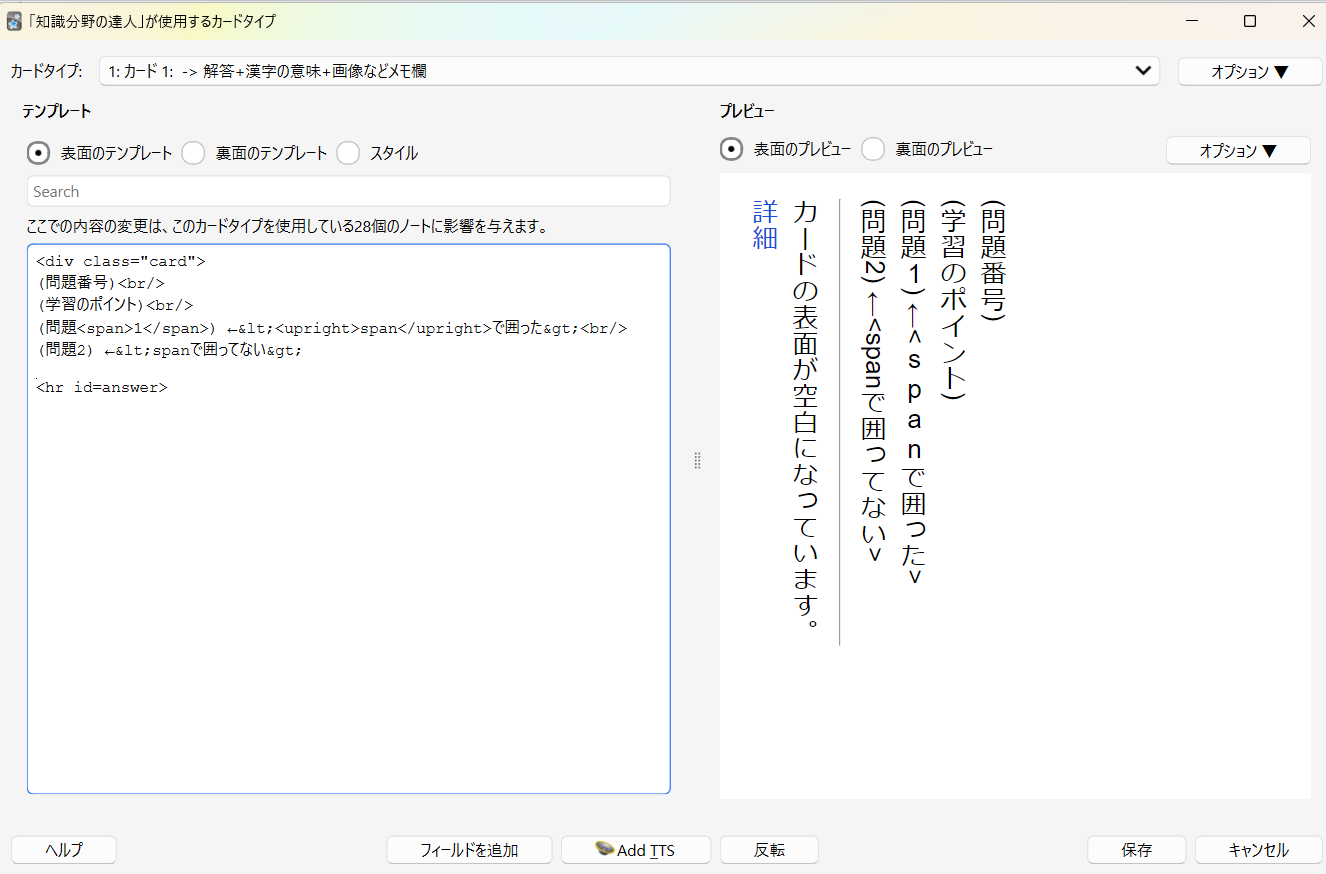Click the テンプレート section heading
The width and height of the screenshot is (1326, 874).
[x=57, y=112]
